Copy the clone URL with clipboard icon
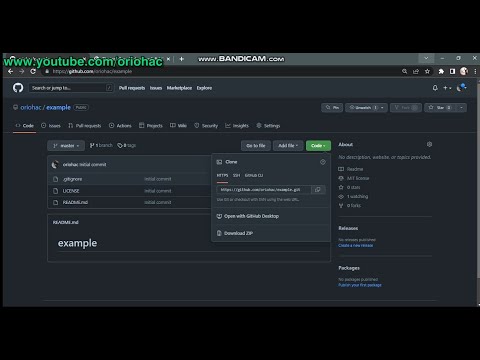Screen dimensions: 480x360 coord(318,190)
